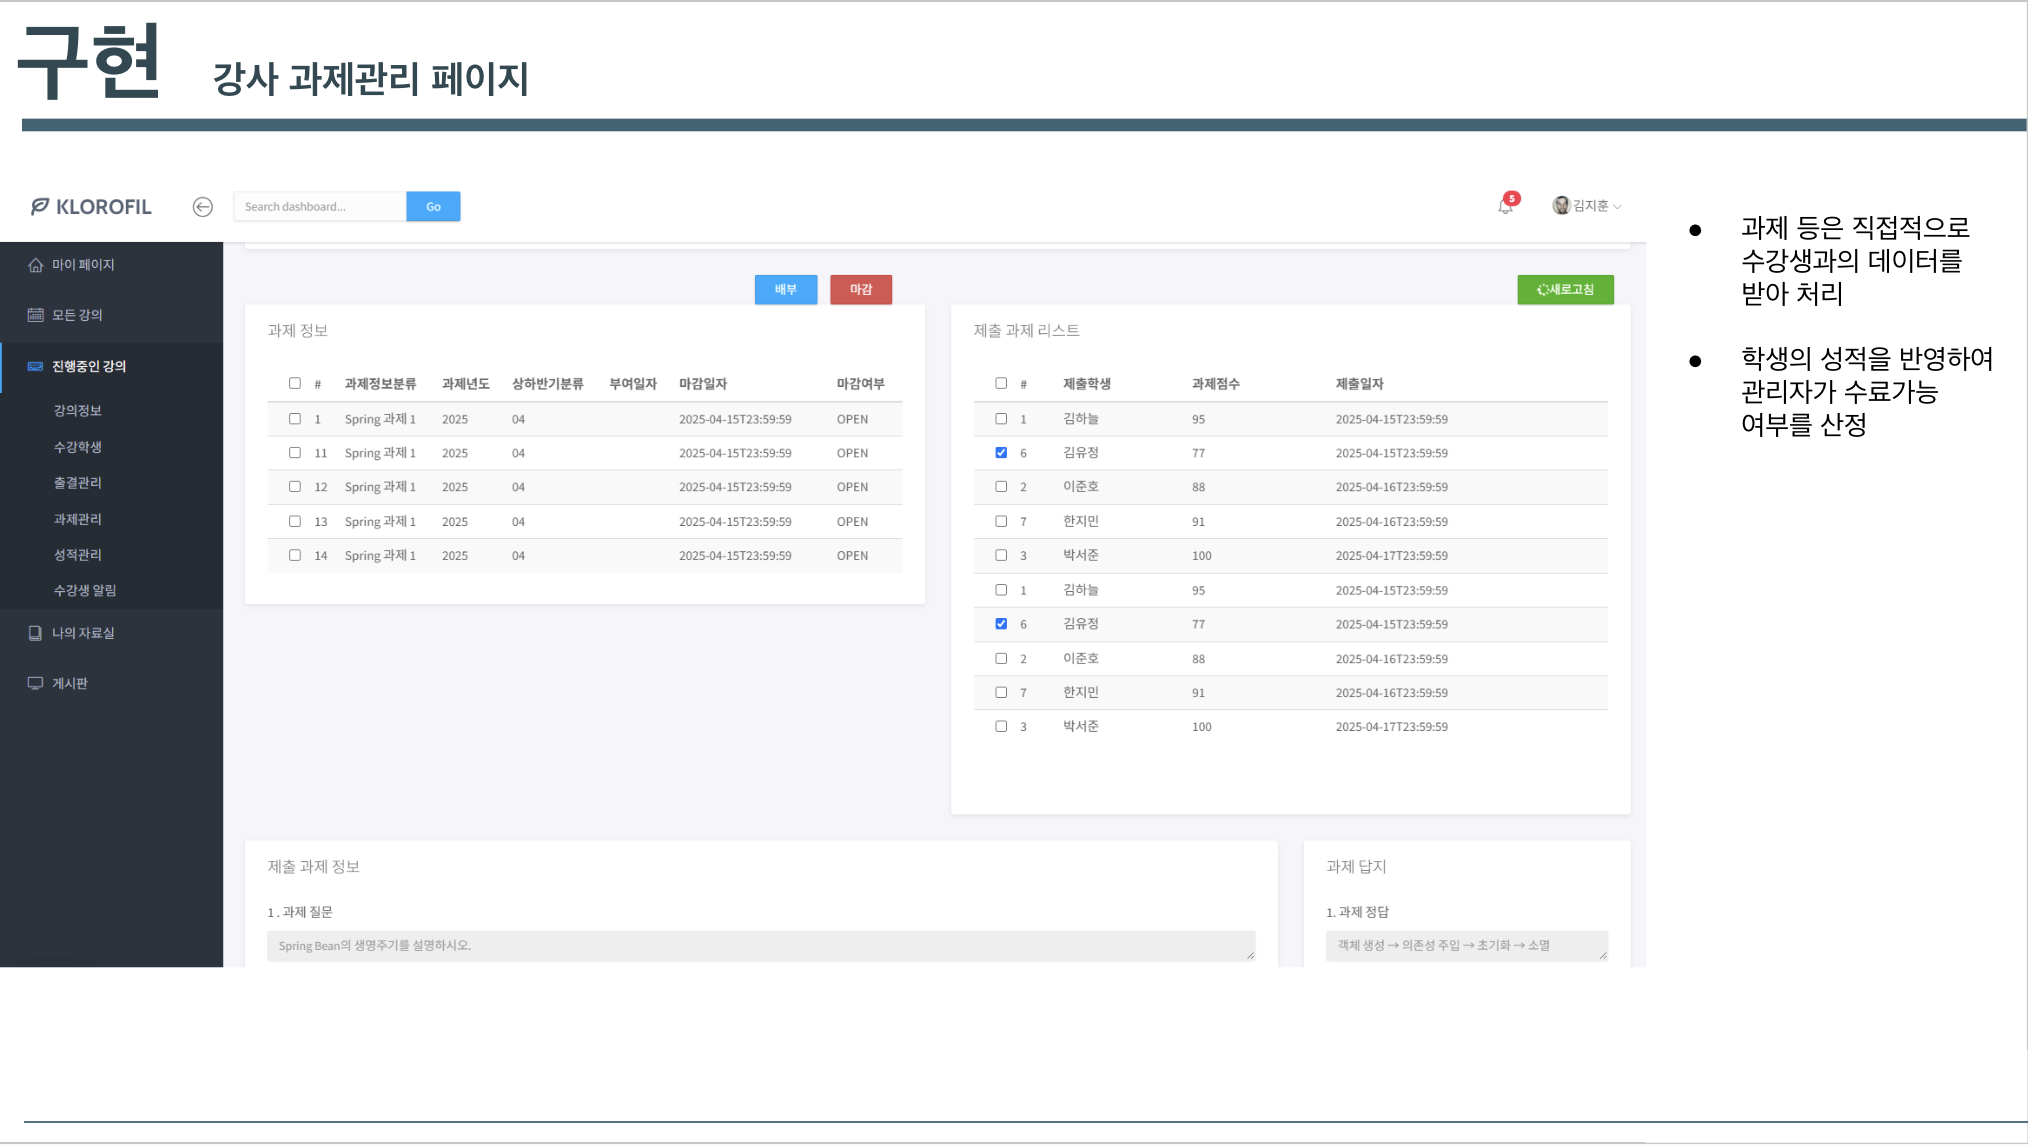Select the home icon beside 마이 페이지

(x=35, y=264)
